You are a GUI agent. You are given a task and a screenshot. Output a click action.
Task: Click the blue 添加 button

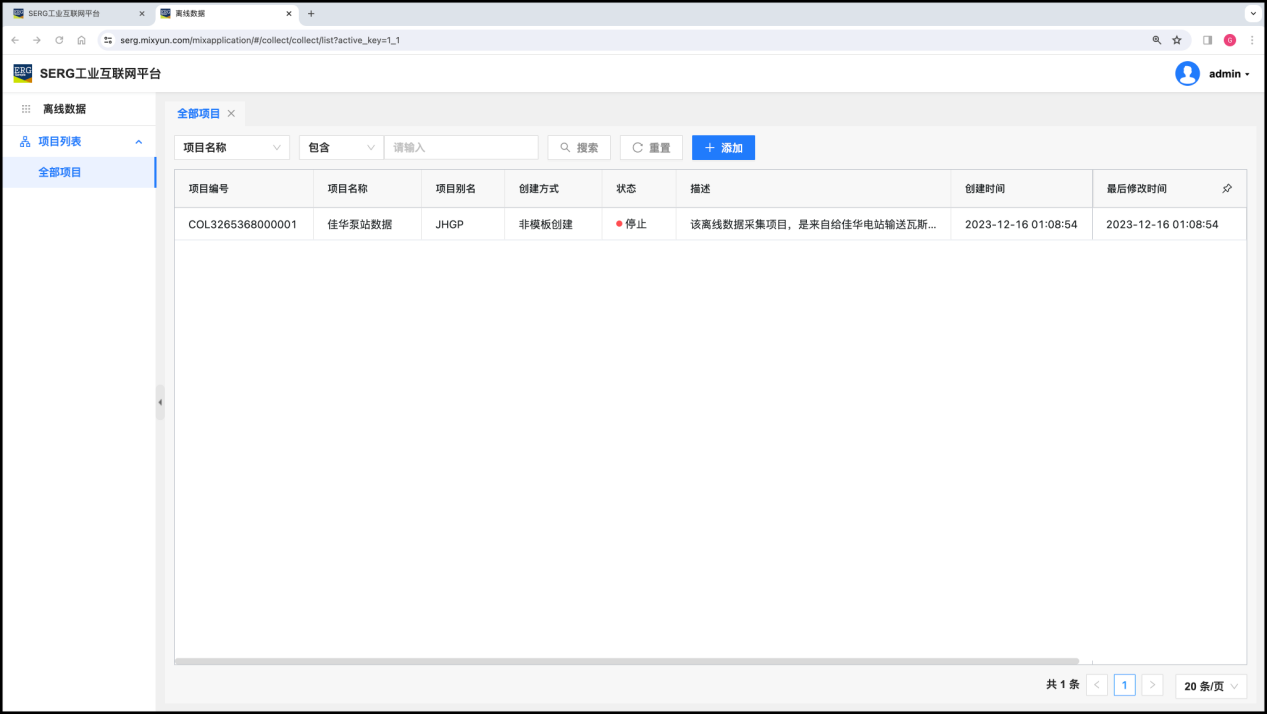(723, 148)
